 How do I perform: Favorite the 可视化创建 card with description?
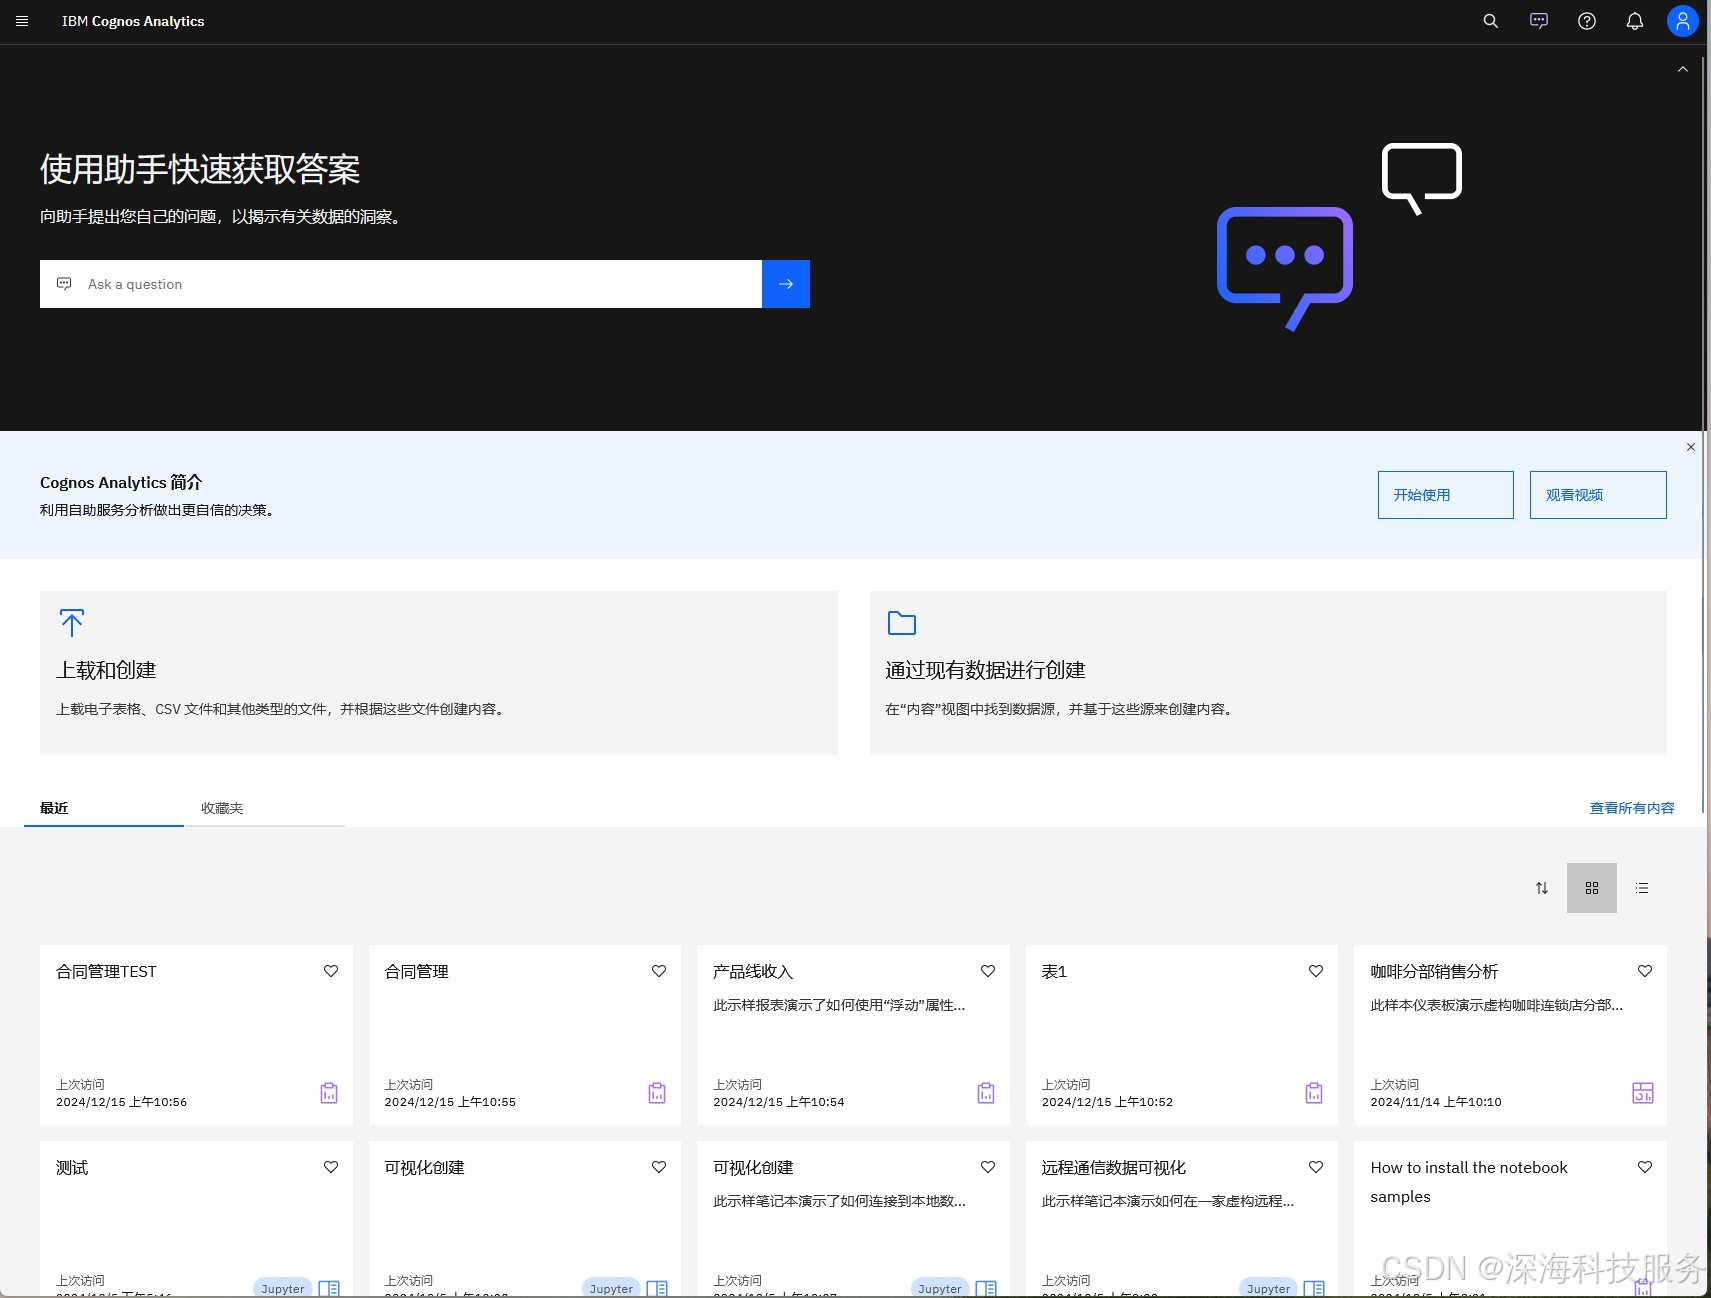(x=988, y=1167)
